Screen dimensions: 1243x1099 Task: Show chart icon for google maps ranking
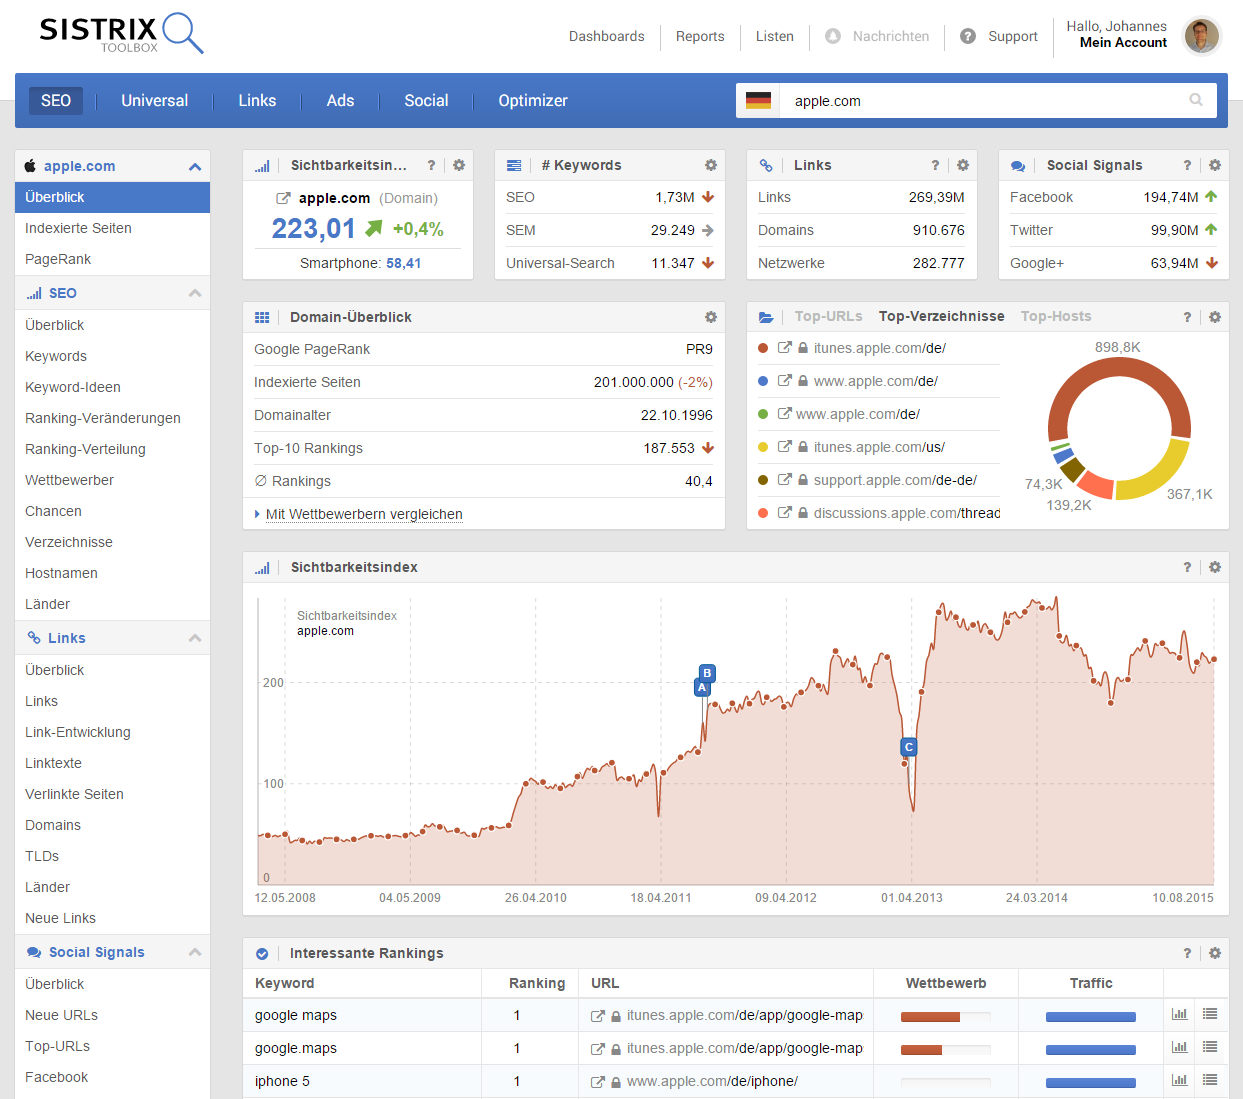1179,1014
